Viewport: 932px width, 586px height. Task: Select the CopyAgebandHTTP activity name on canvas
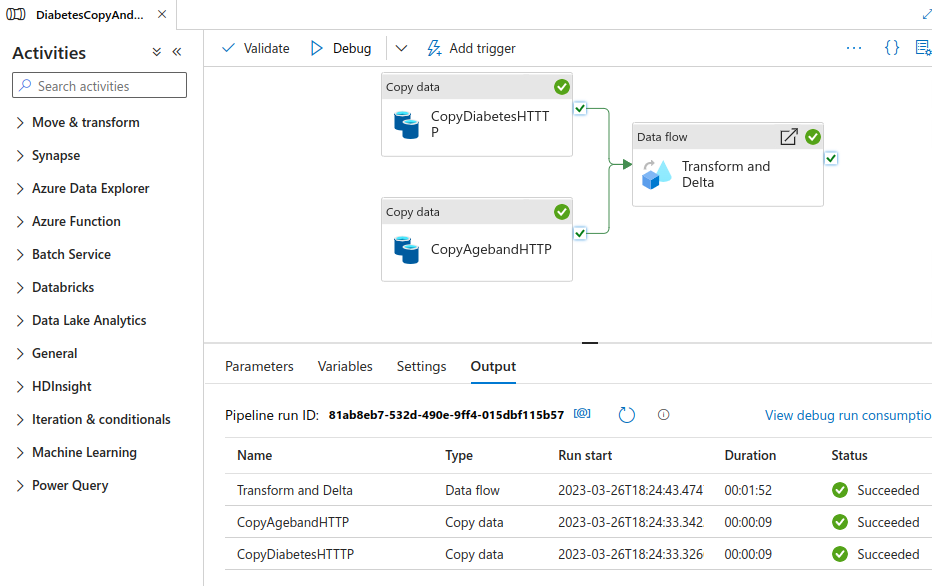tap(491, 249)
